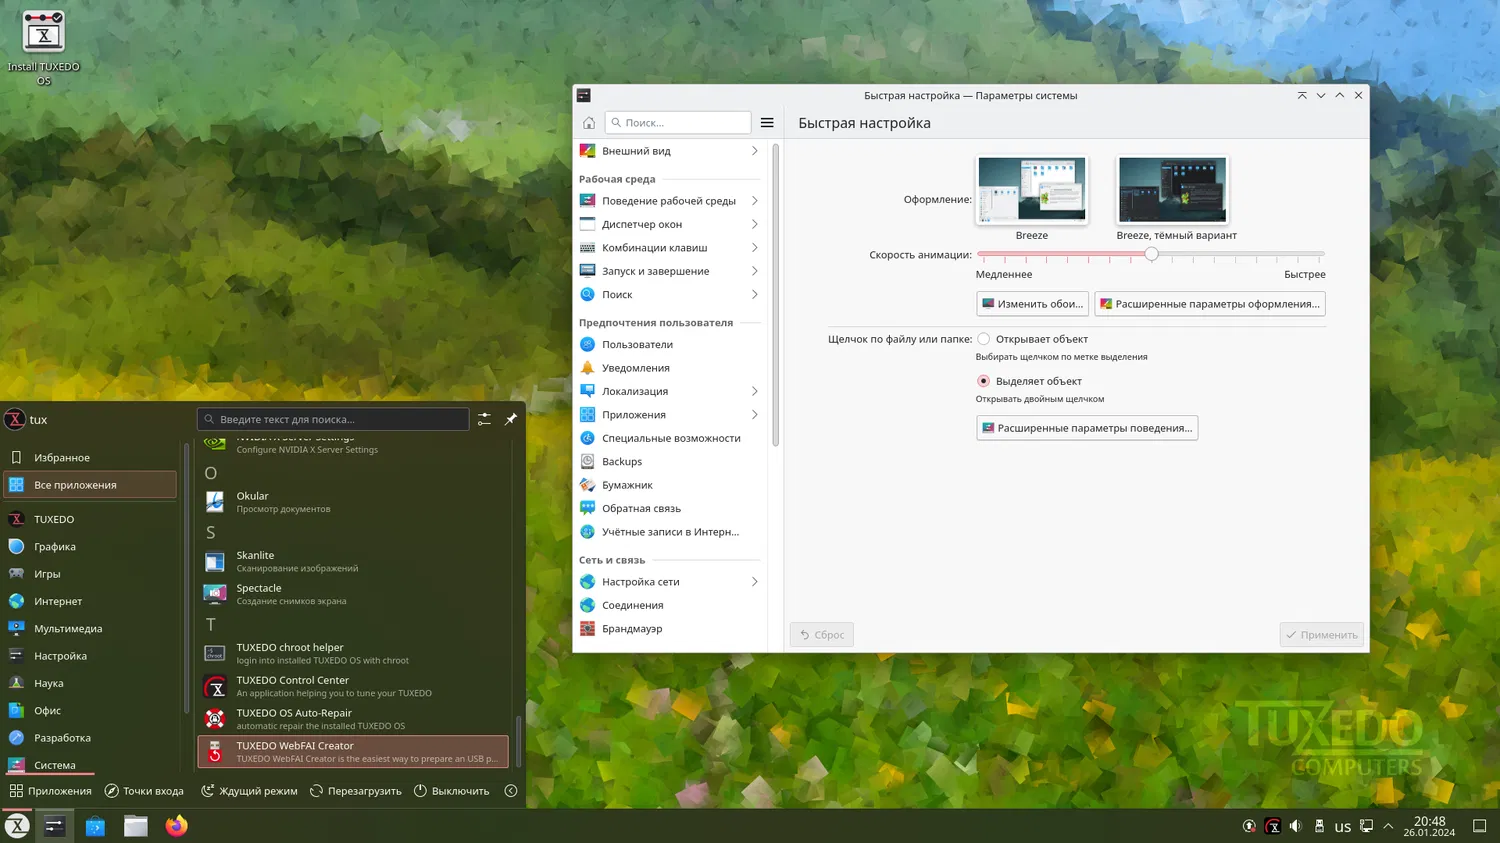Expand the Внешний вид category
Image resolution: width=1500 pixels, height=843 pixels.
pos(668,151)
